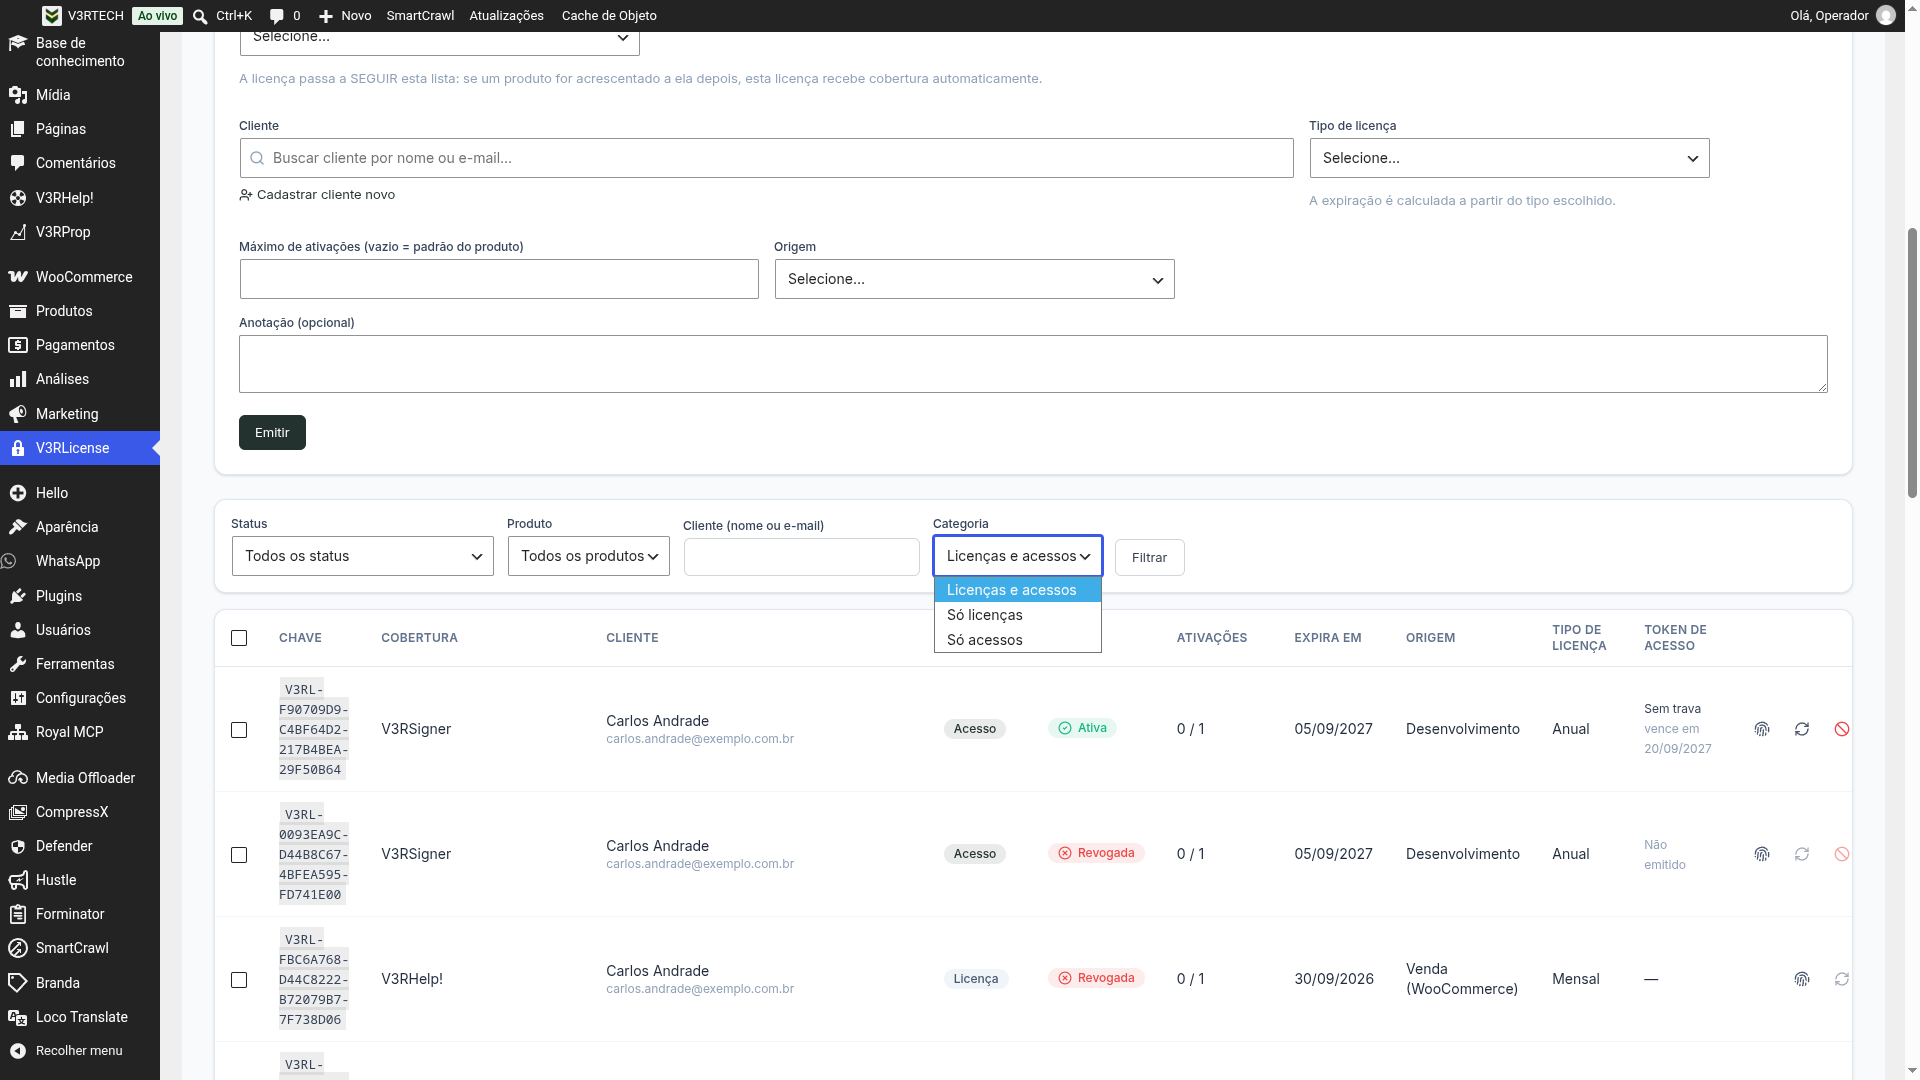Screen dimensions: 1920x1080
Task: Check the row for key V3RL-F90709D9
Action: 239,730
